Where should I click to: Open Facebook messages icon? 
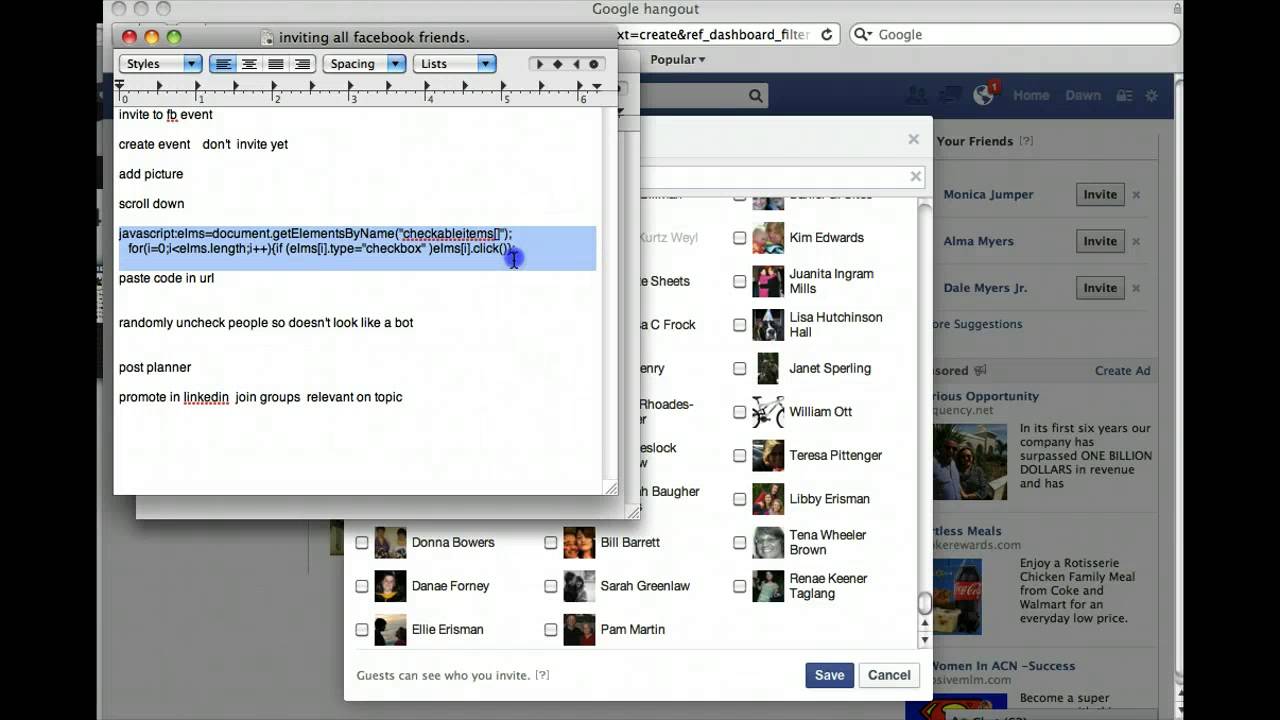pyautogui.click(x=949, y=95)
